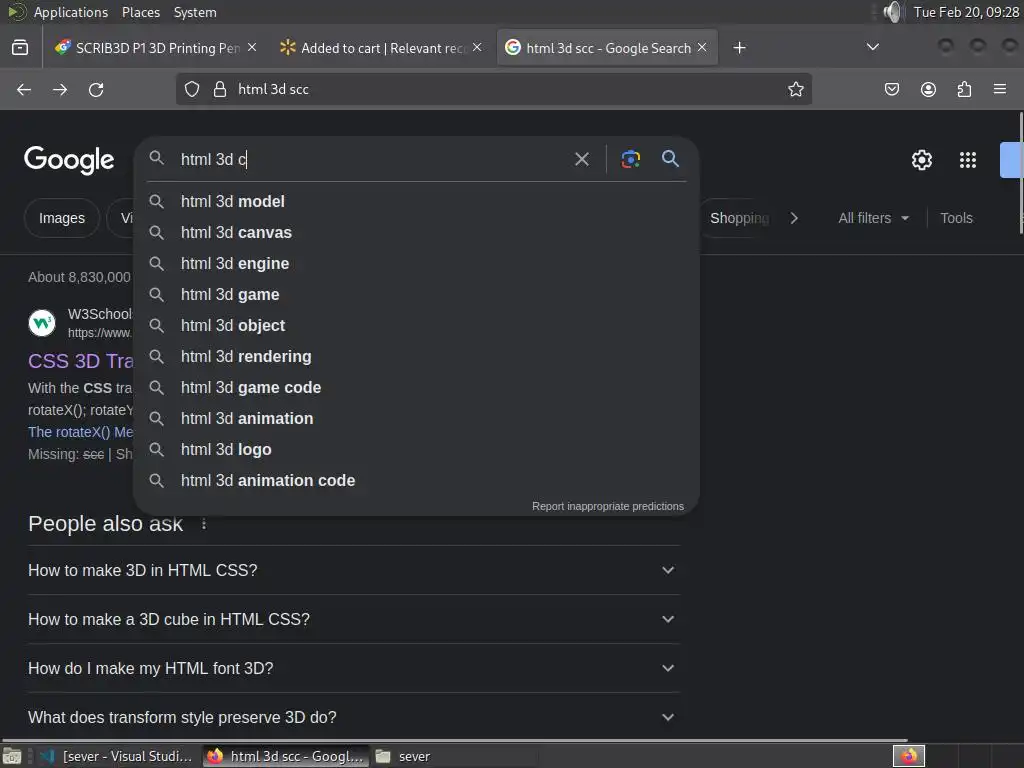Open Firefox View icon at tab bar start
1024x768 pixels.
pos(20,48)
